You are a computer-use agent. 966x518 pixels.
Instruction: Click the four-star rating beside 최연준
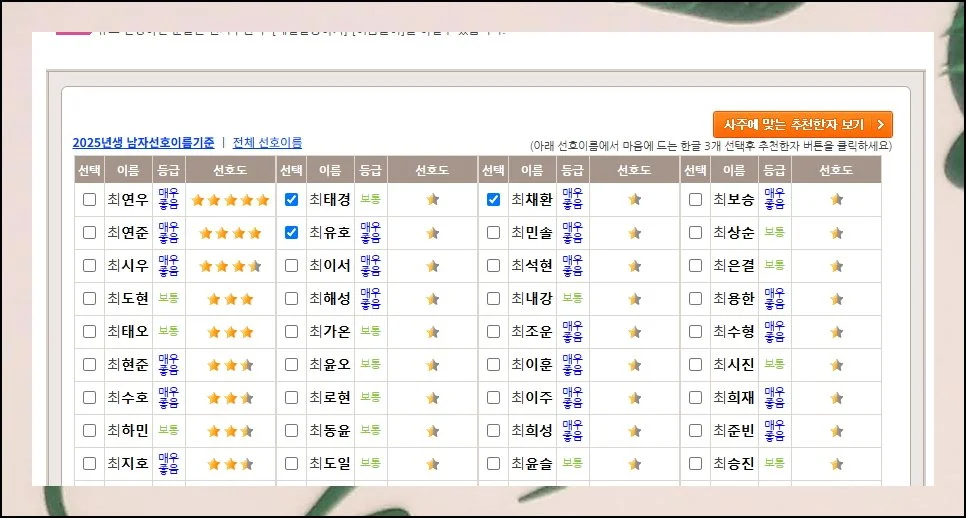230,233
